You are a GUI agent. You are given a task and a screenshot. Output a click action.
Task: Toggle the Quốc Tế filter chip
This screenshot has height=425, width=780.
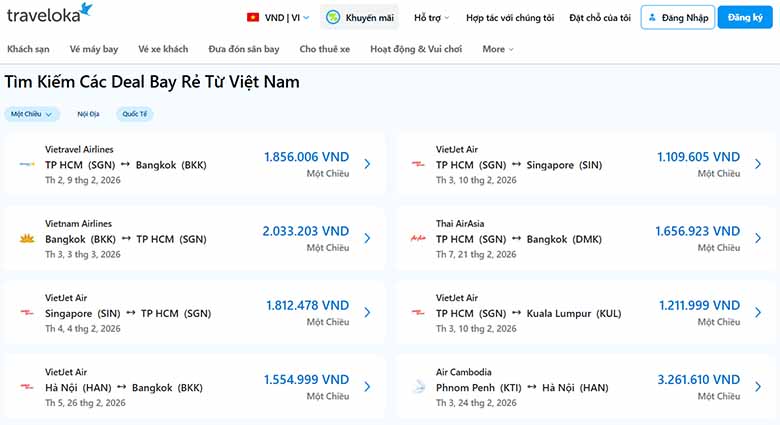click(x=135, y=114)
